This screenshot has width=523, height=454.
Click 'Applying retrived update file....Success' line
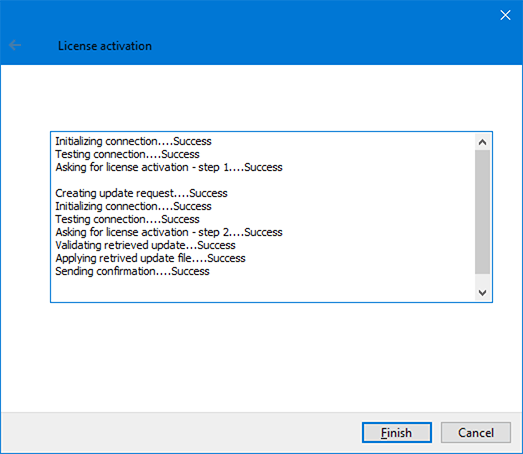(x=150, y=258)
